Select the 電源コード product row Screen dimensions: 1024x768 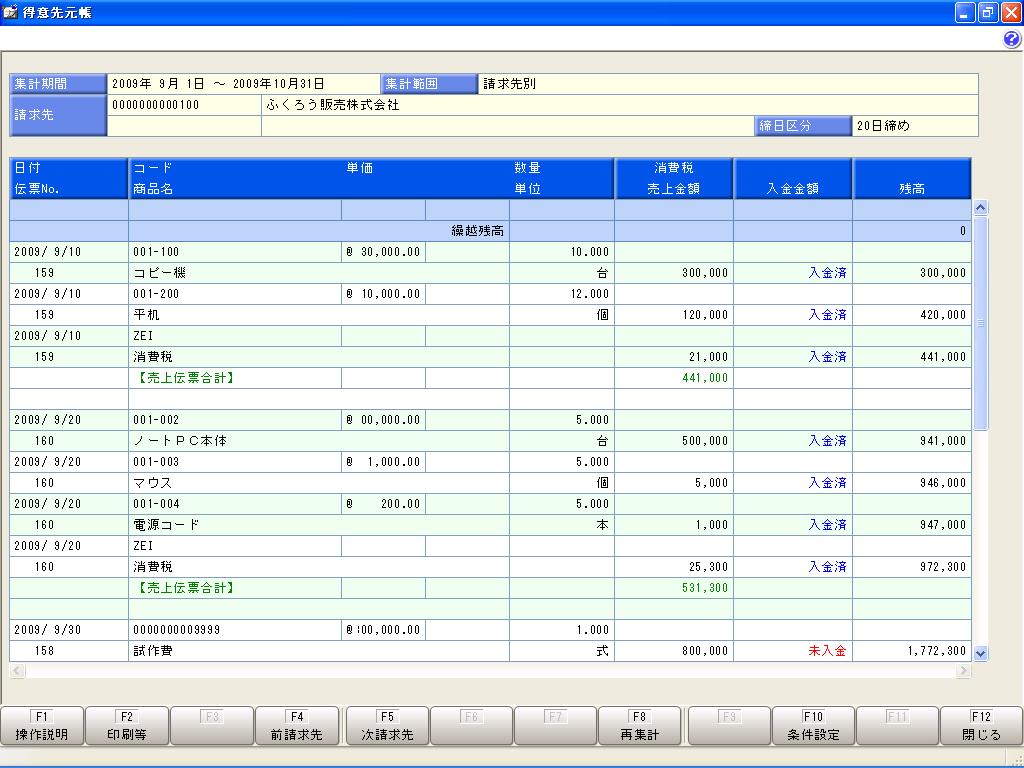tap(319, 524)
